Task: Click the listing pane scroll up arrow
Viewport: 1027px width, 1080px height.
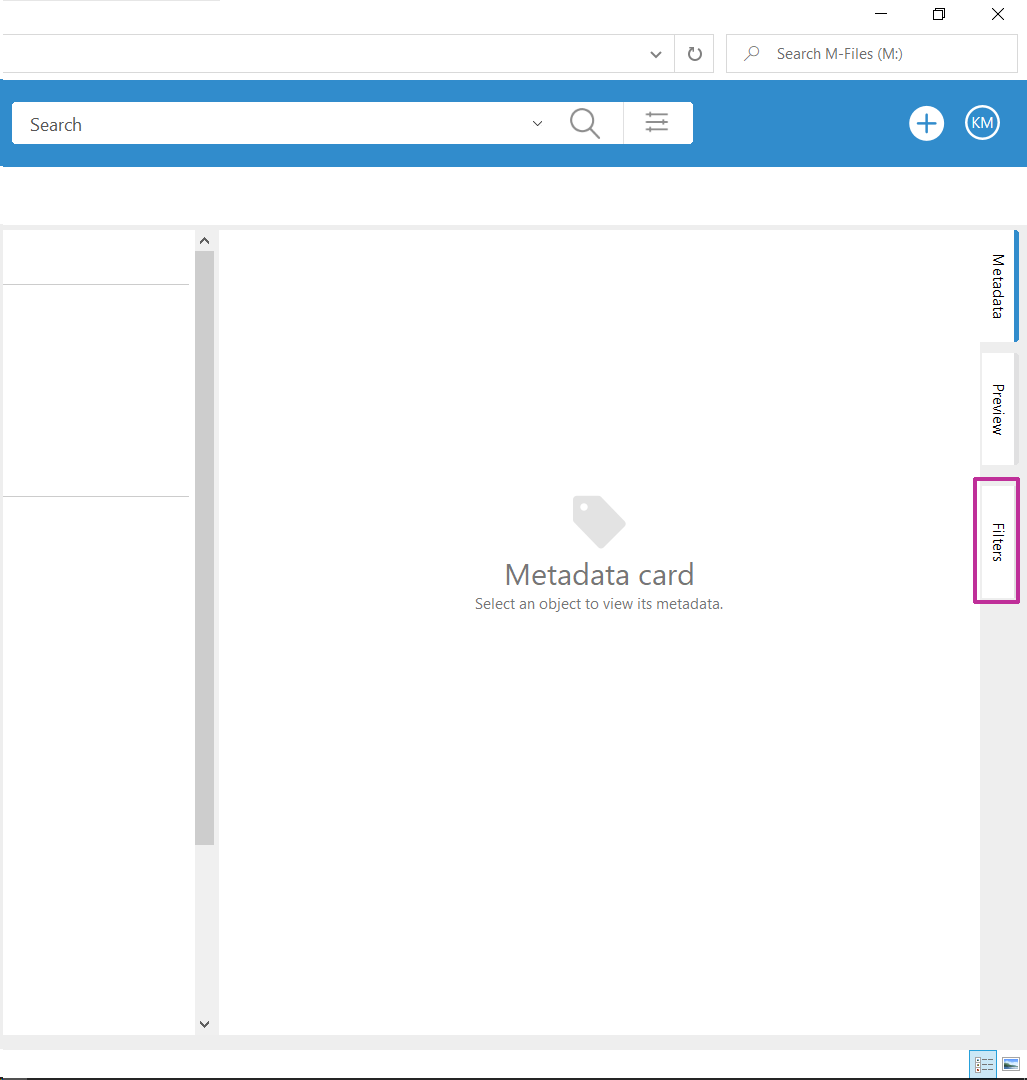Action: [x=205, y=241]
